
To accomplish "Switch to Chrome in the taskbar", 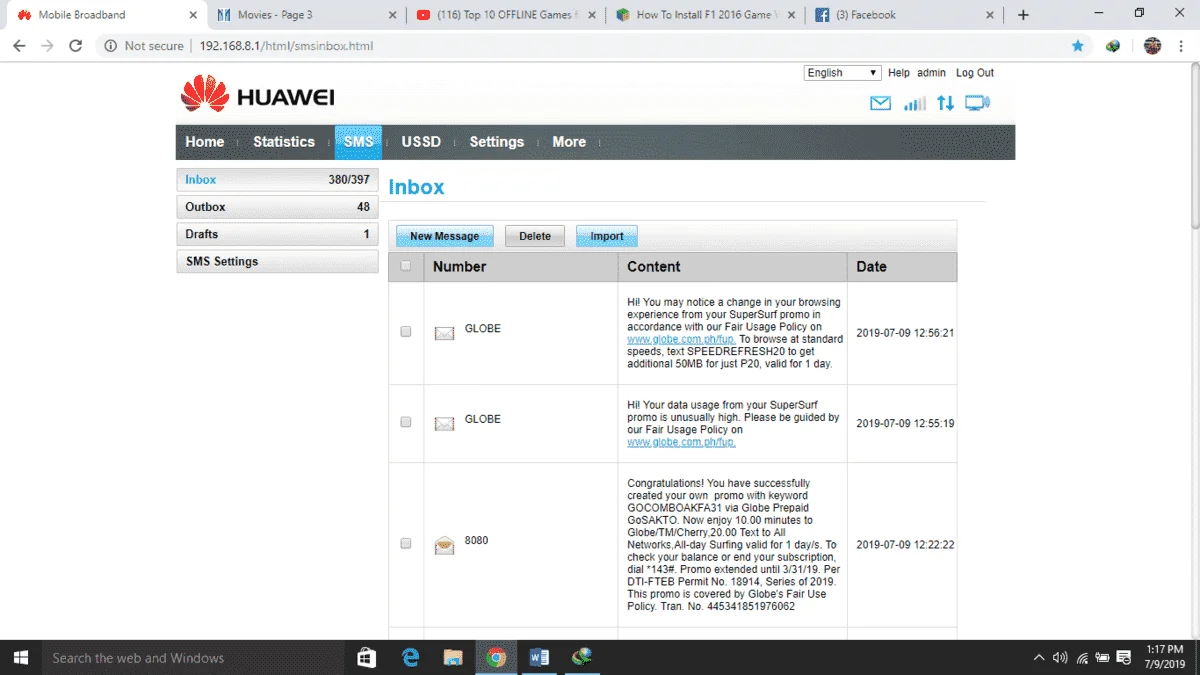I will point(496,658).
